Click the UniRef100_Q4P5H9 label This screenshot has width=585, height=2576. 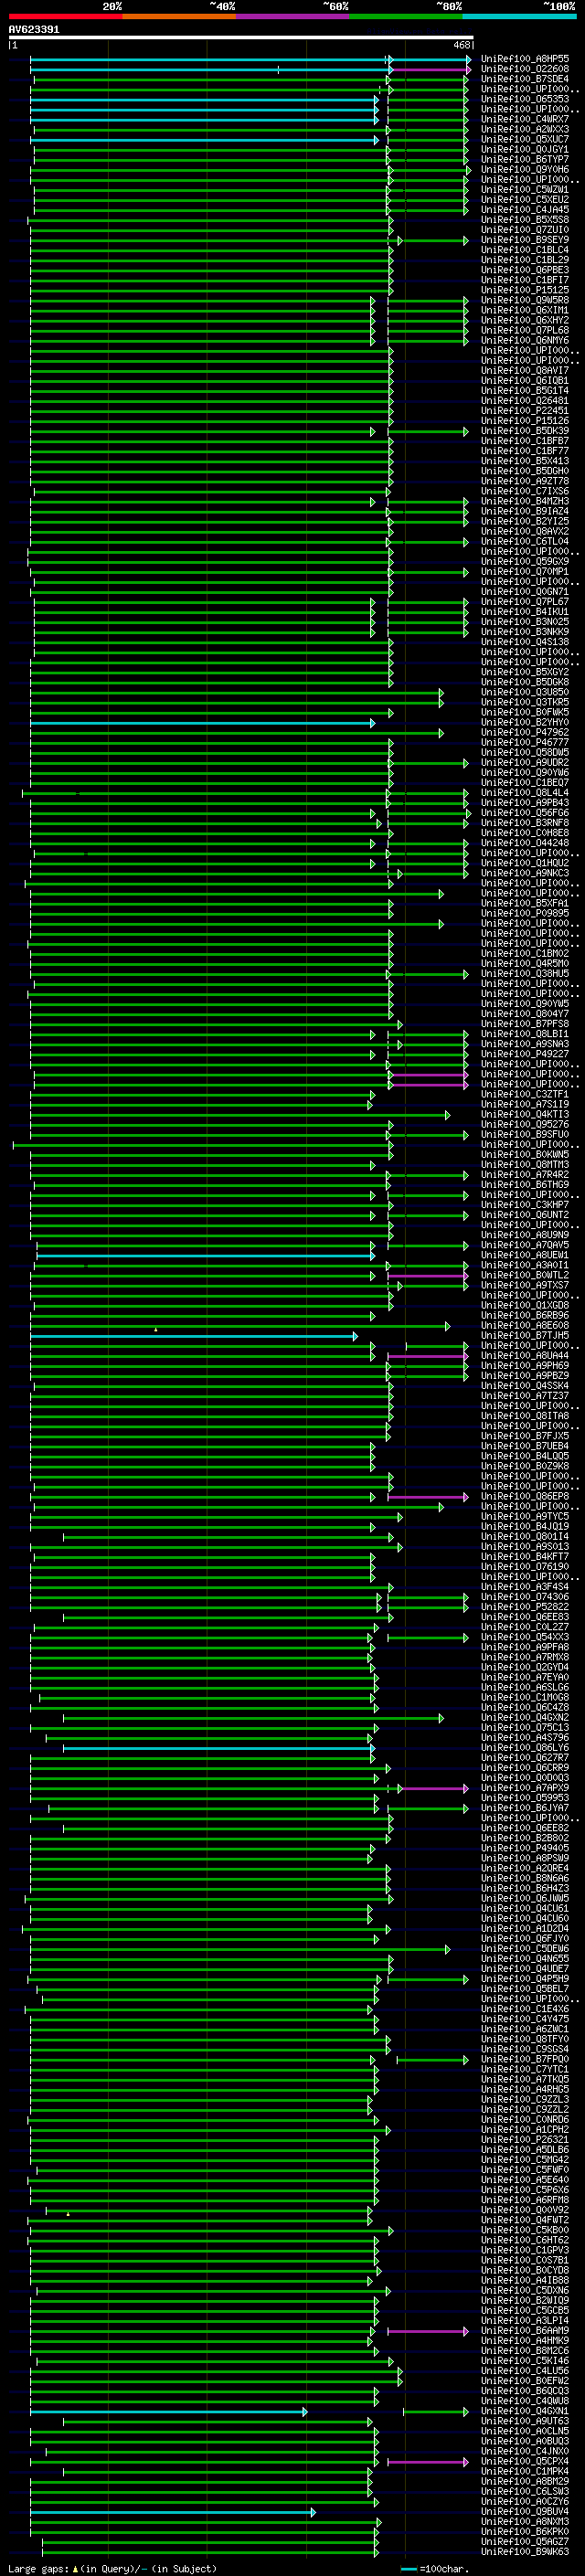tap(525, 1979)
